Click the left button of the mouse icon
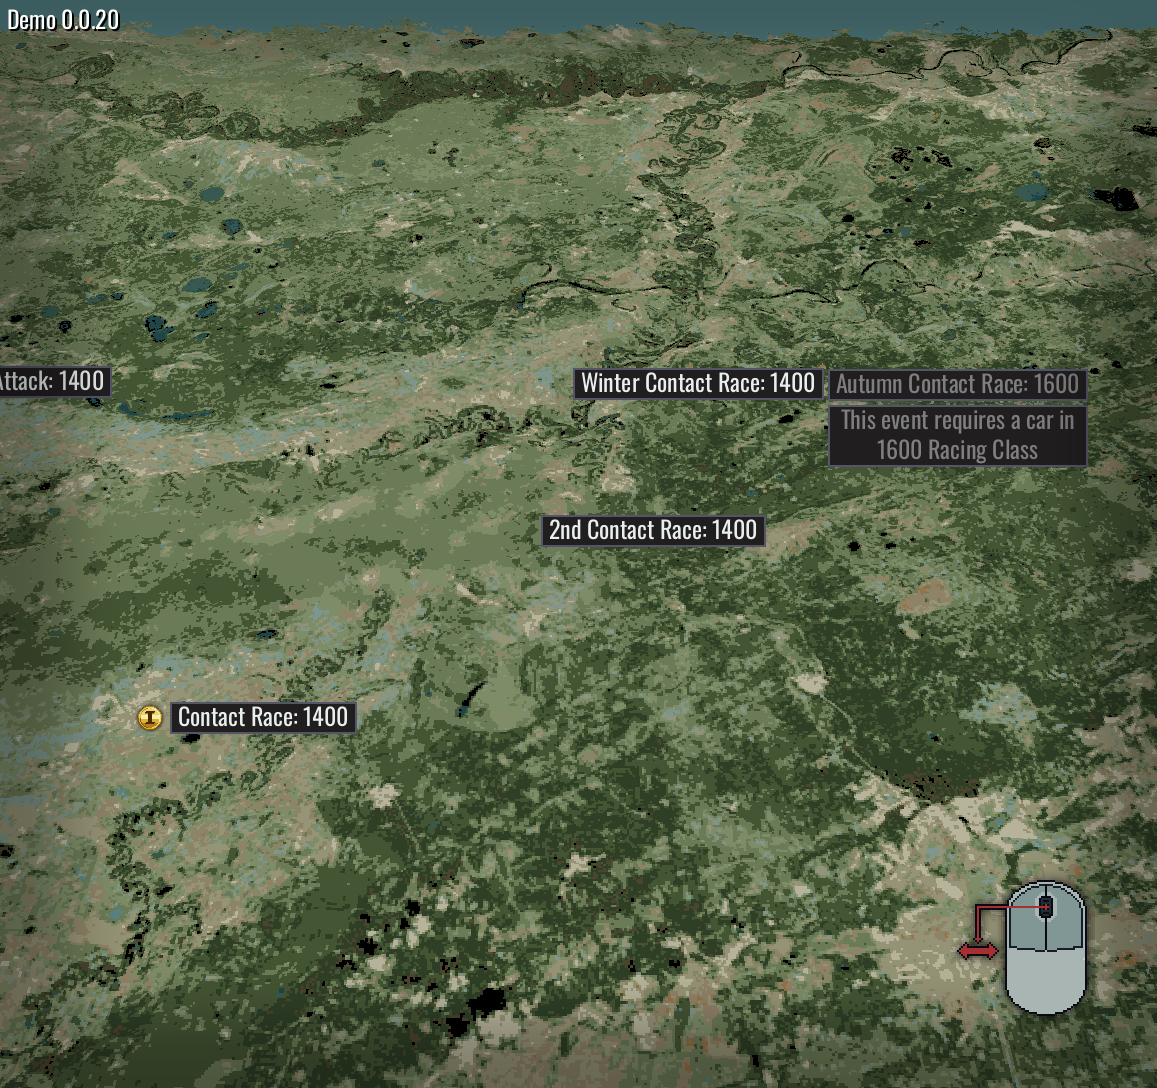 pos(1026,917)
